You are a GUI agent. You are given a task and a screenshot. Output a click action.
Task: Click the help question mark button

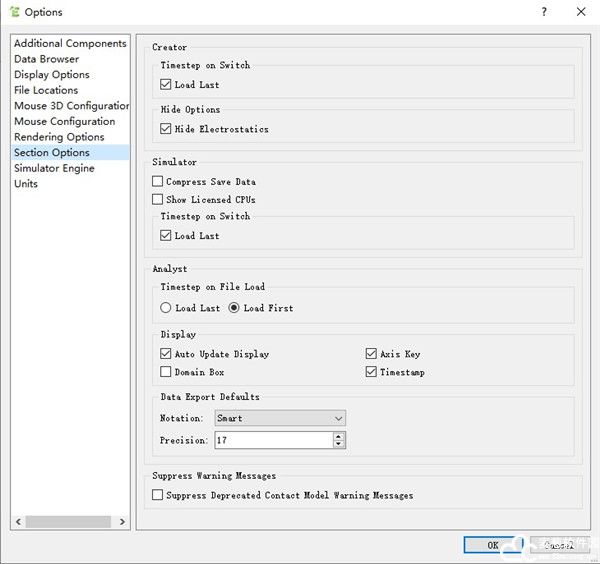pos(544,12)
